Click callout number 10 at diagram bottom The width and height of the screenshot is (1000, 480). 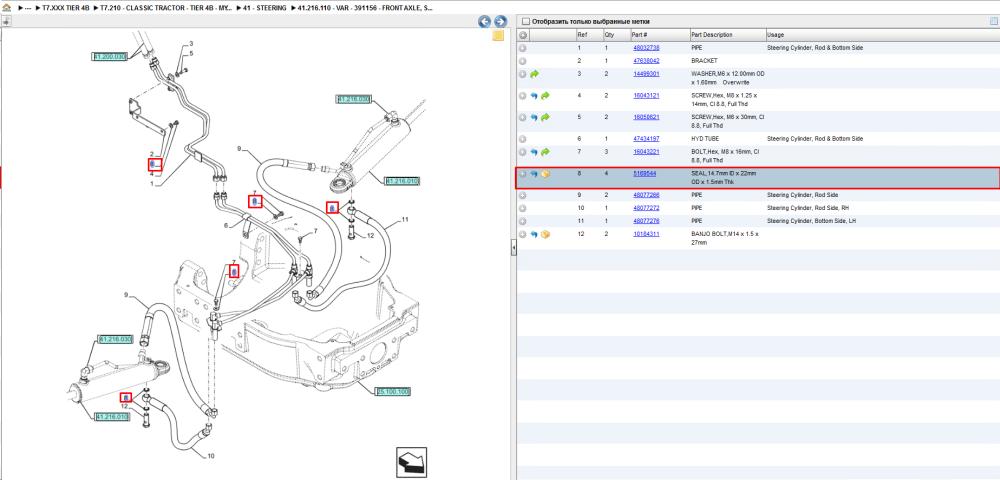click(x=211, y=456)
